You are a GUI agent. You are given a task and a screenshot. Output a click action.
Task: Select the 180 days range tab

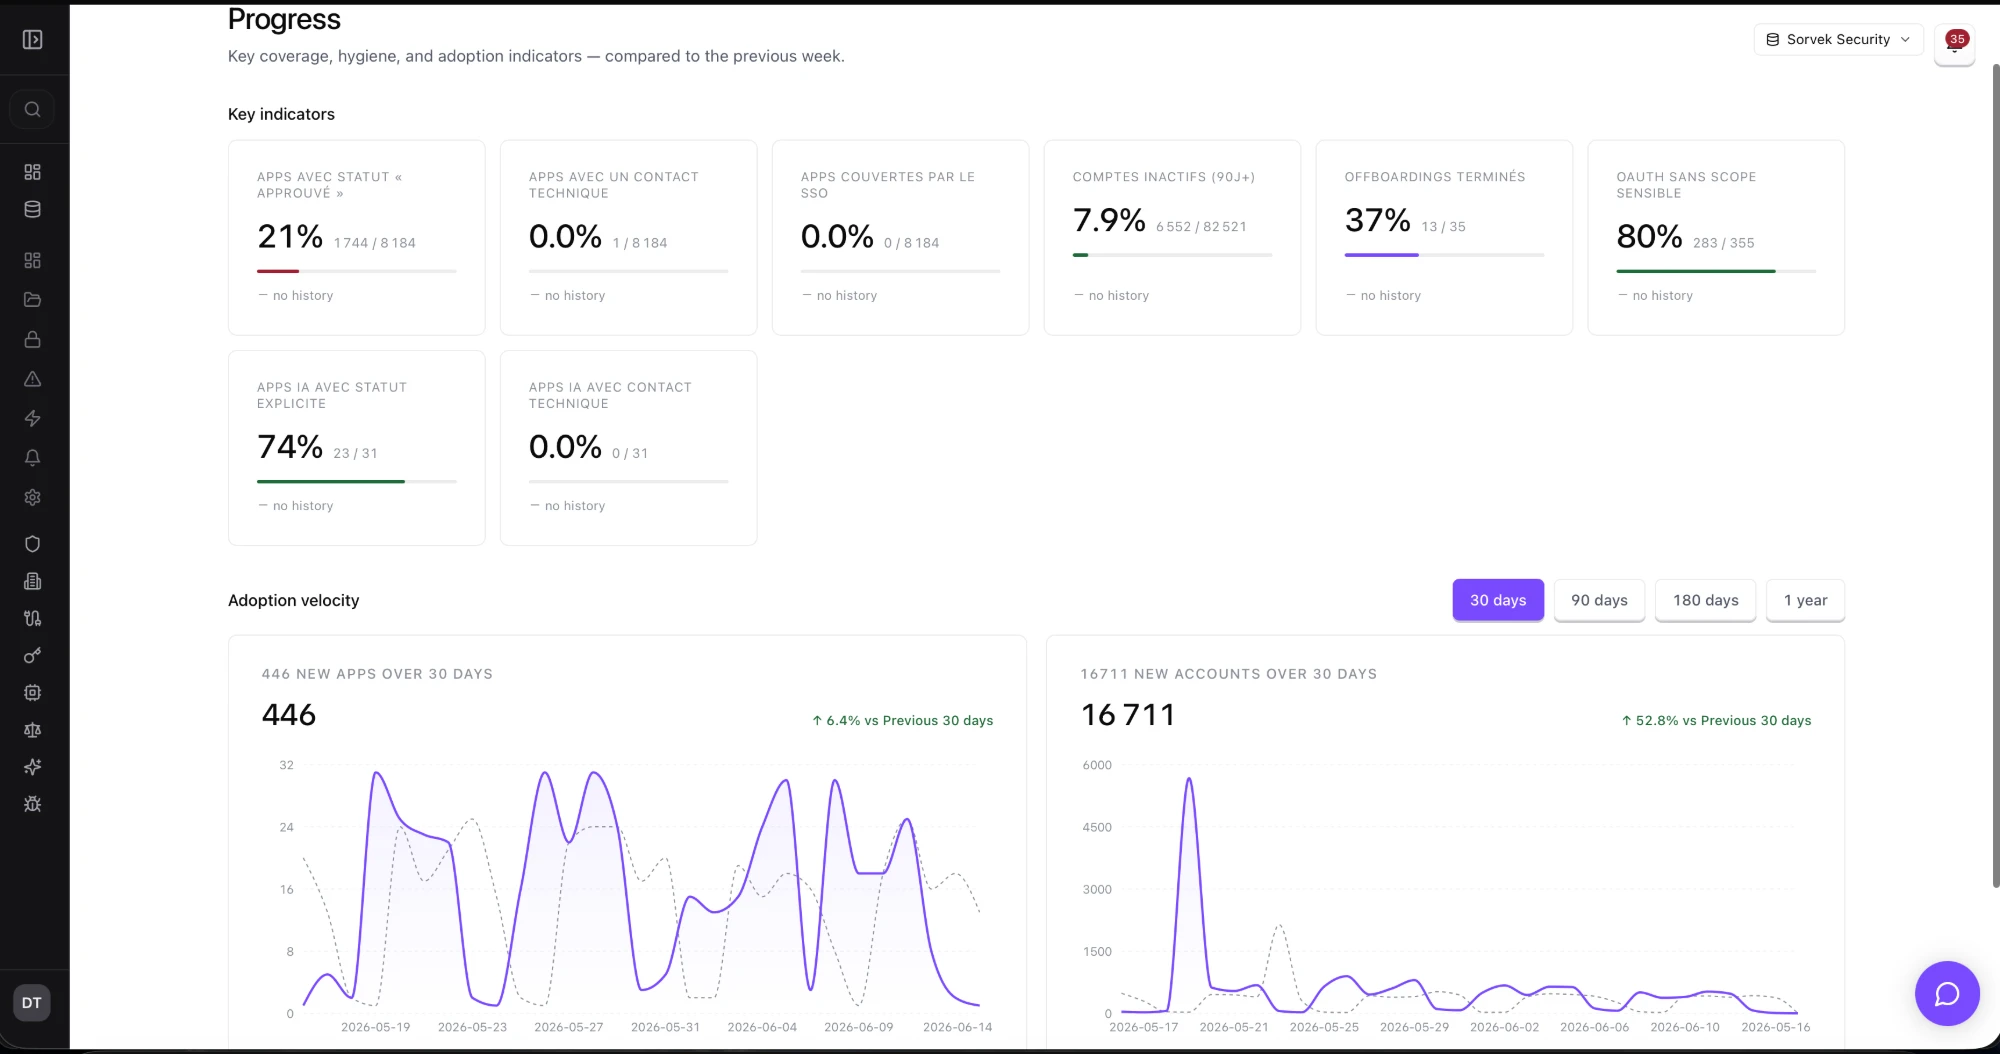(x=1705, y=600)
